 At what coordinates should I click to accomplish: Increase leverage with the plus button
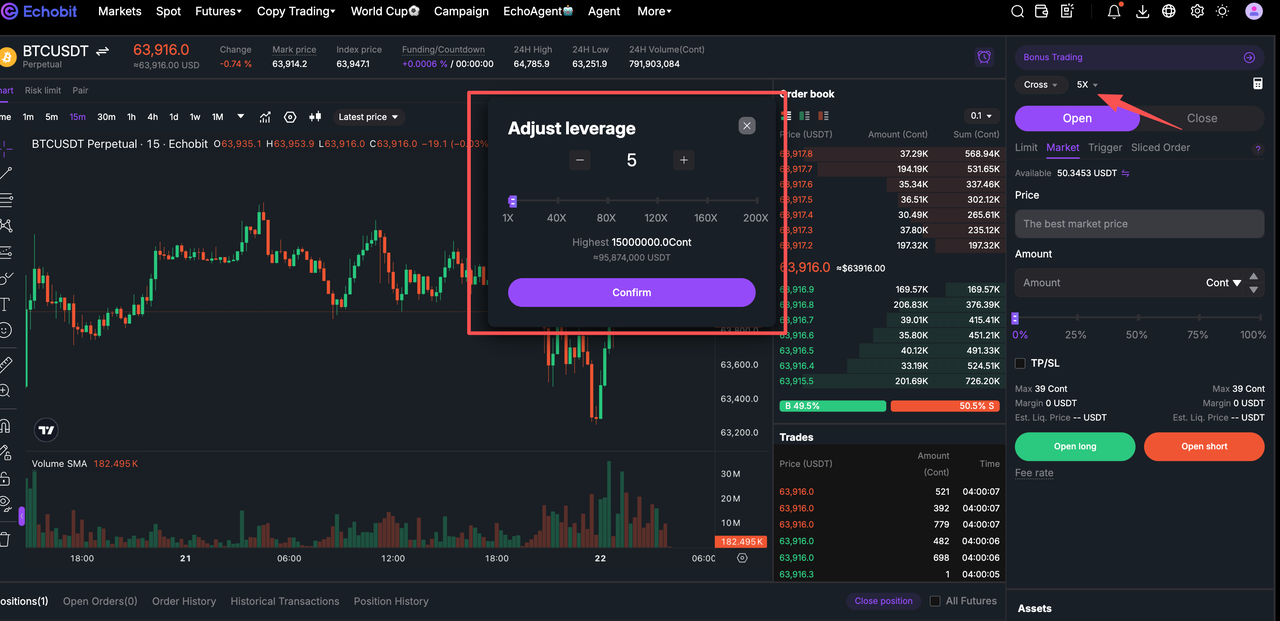pos(683,160)
